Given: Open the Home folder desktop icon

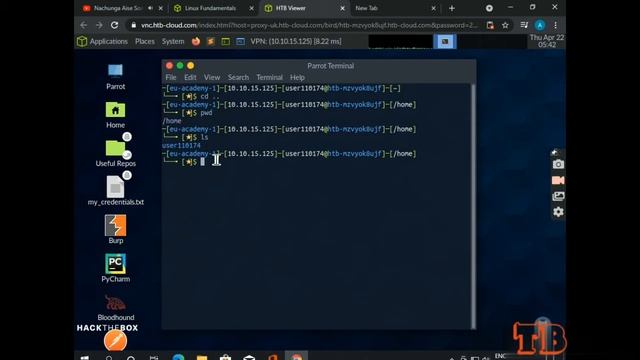Looking at the screenshot, I should click(x=116, y=115).
